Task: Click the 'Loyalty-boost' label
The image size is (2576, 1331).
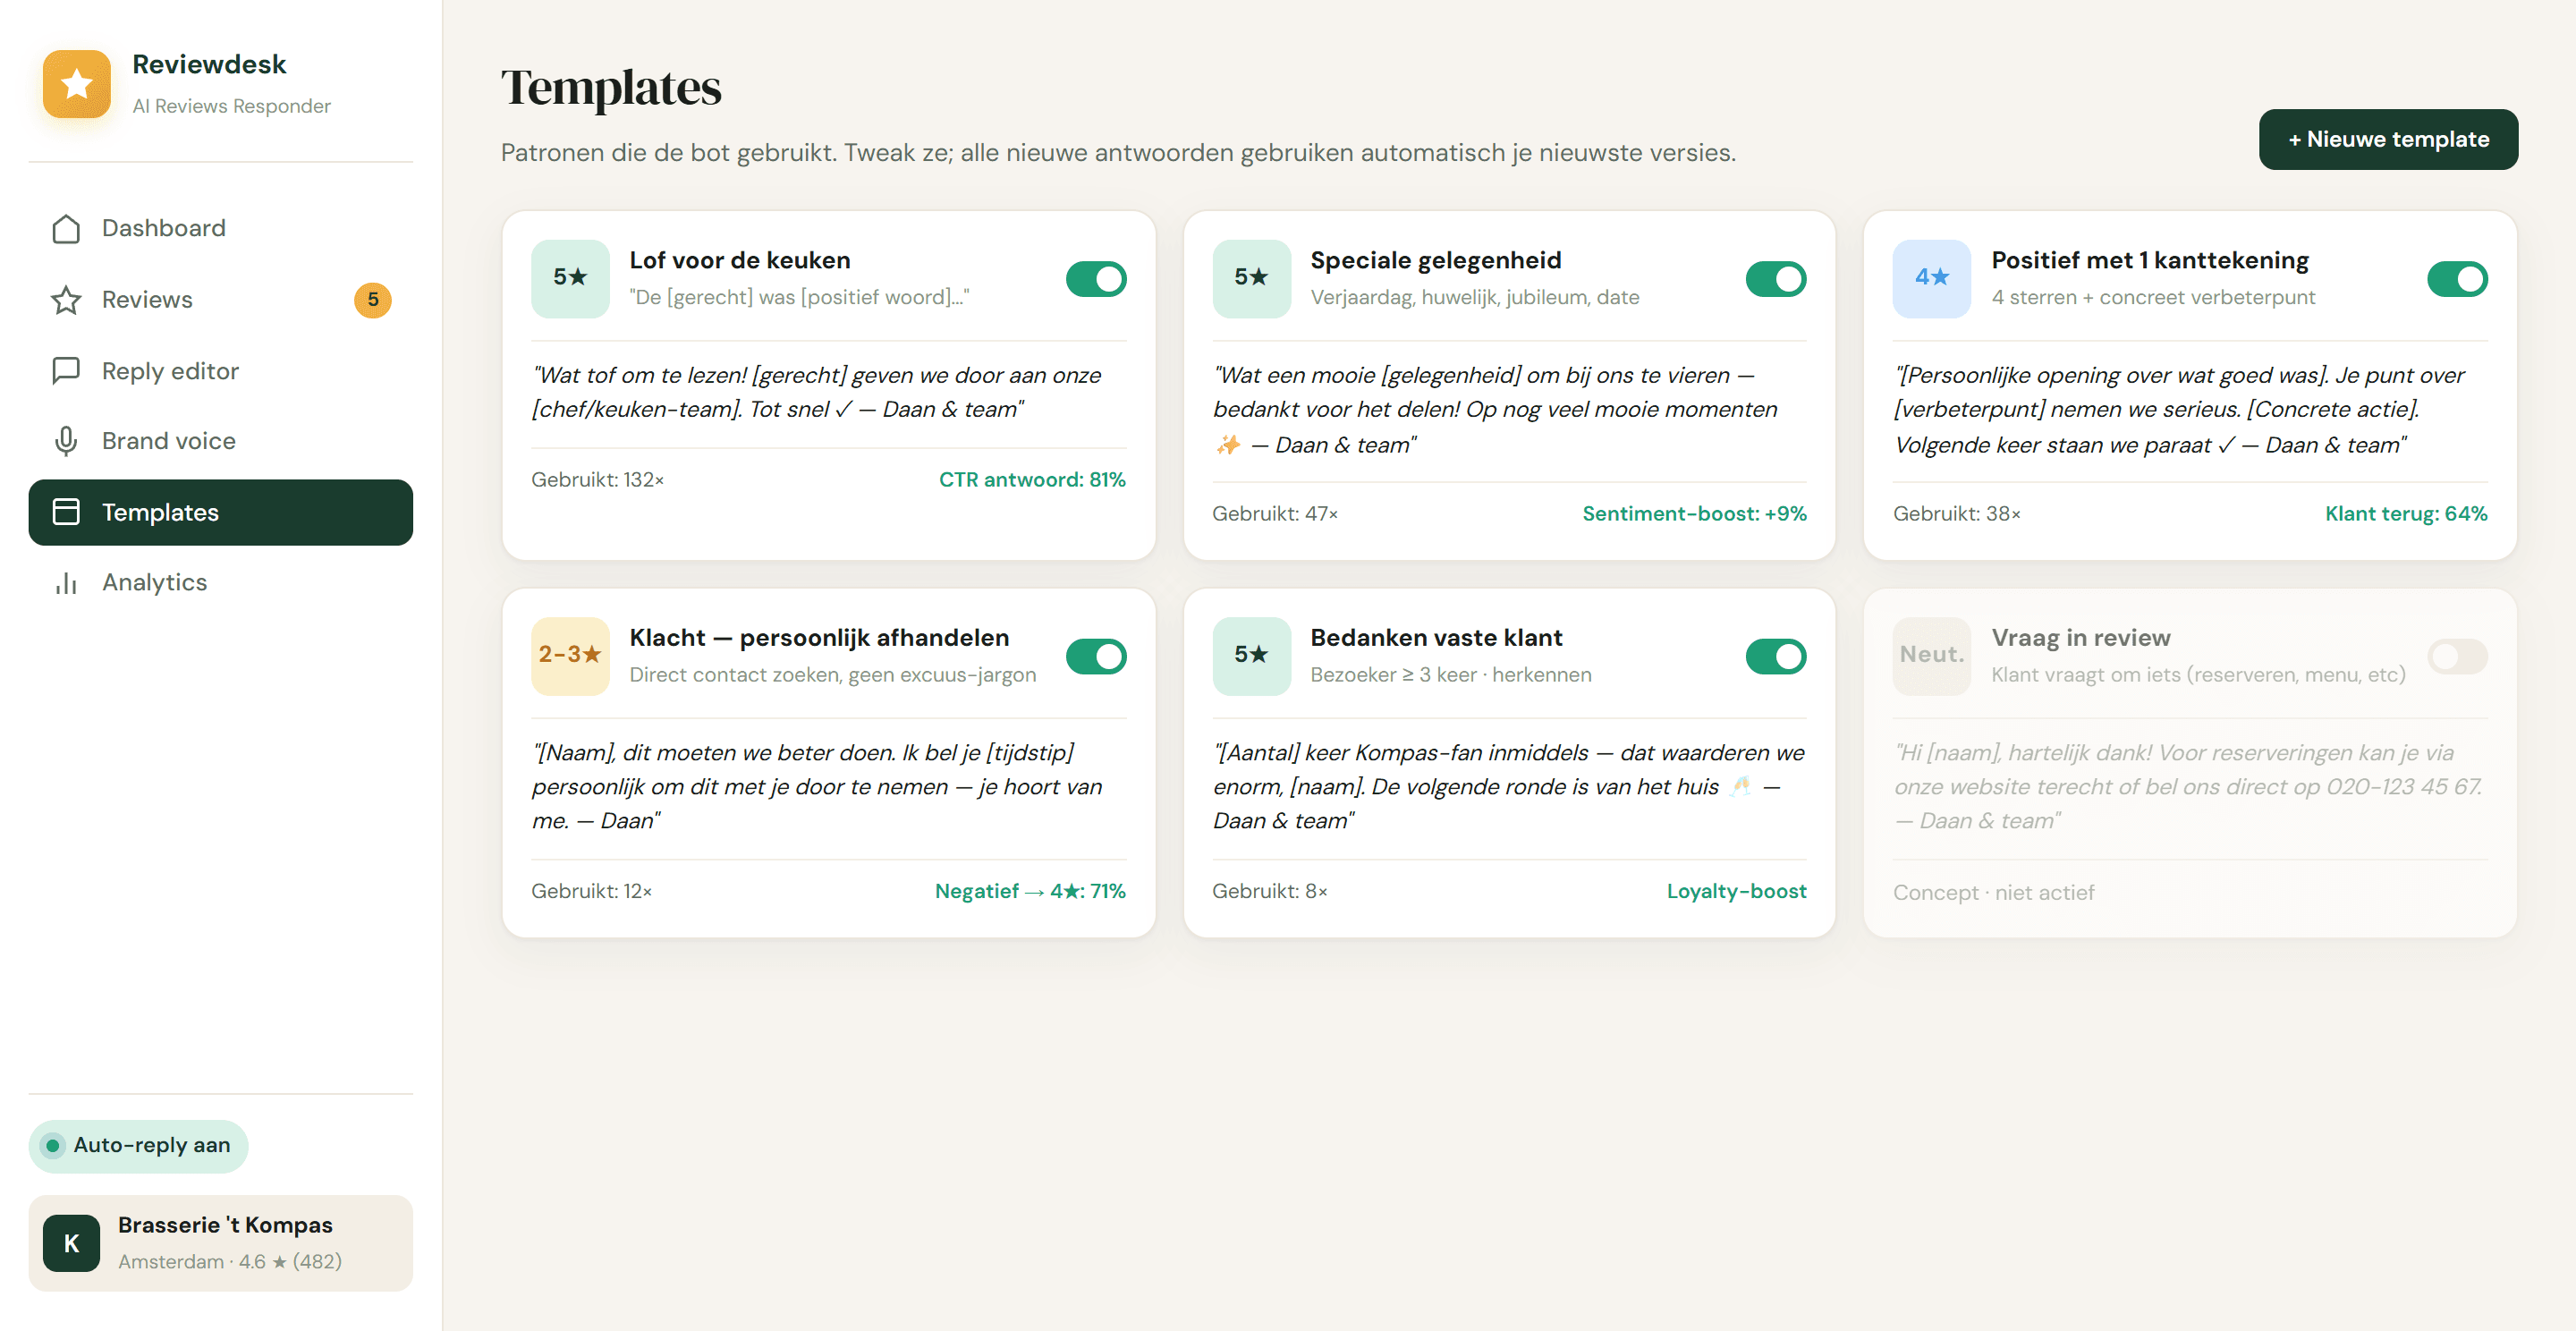Action: [x=1736, y=891]
